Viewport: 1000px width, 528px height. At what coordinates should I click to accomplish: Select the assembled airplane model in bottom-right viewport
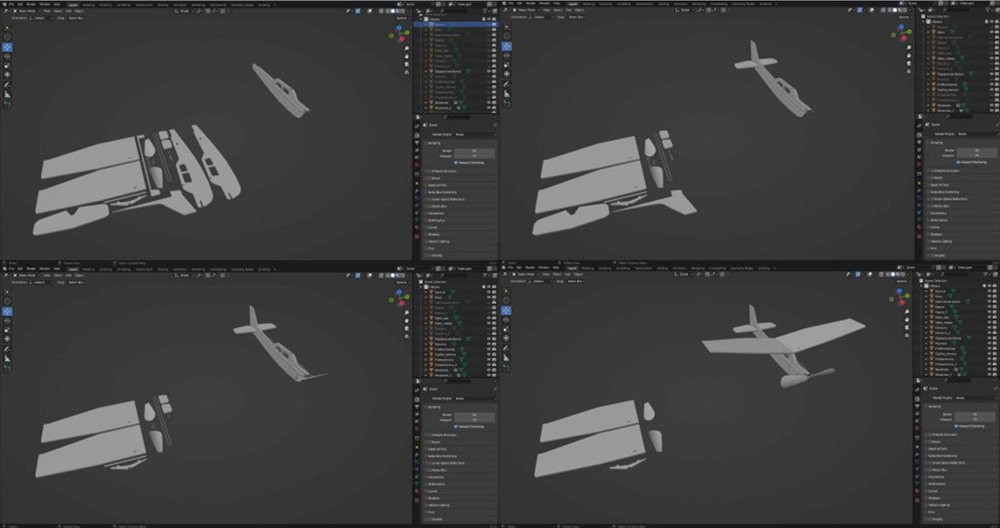pyautogui.click(x=790, y=345)
